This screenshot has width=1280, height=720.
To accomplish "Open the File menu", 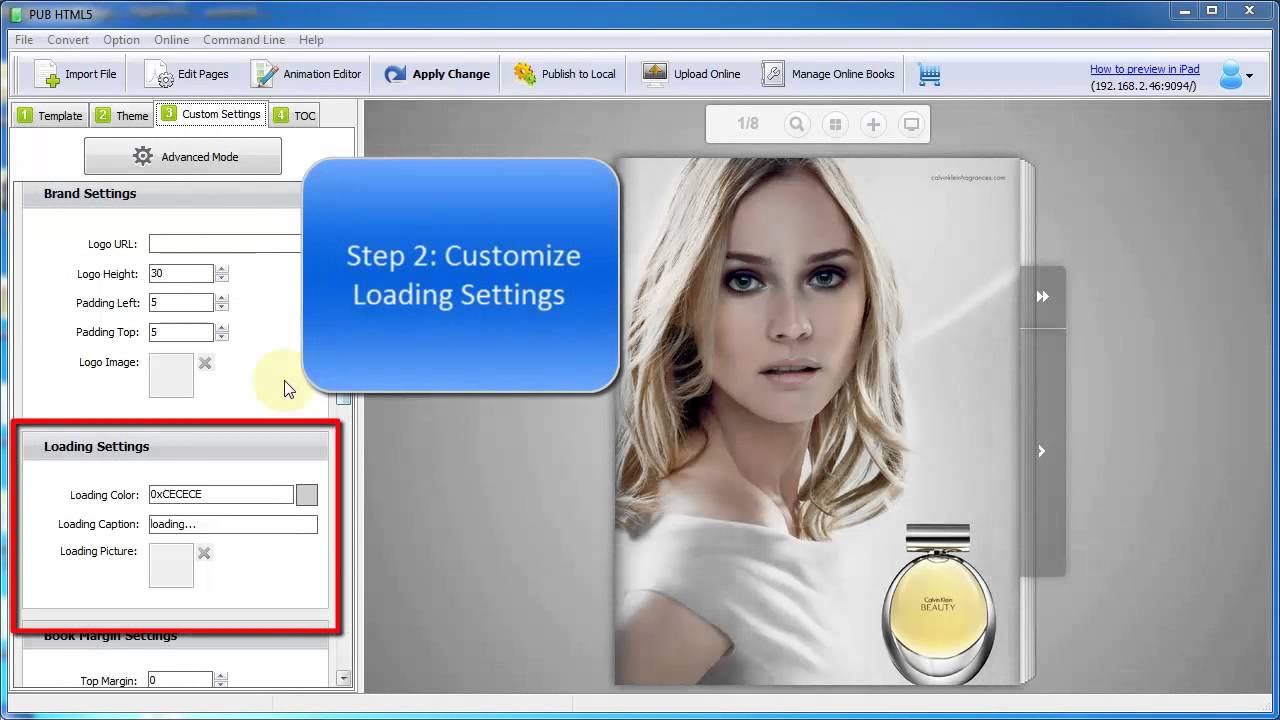I will pyautogui.click(x=24, y=40).
